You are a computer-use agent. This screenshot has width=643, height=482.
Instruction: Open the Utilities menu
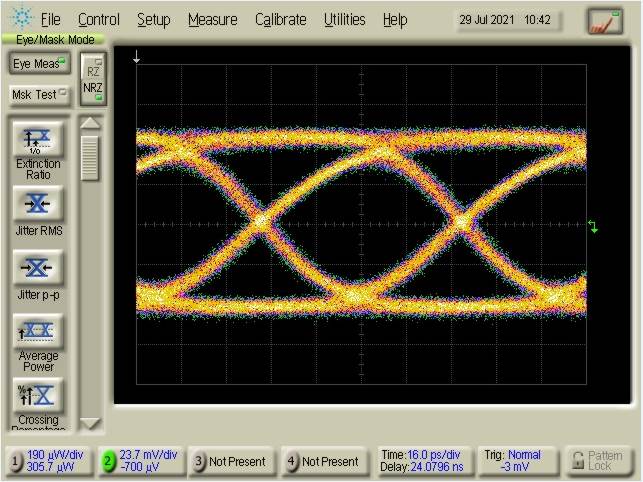coord(345,20)
